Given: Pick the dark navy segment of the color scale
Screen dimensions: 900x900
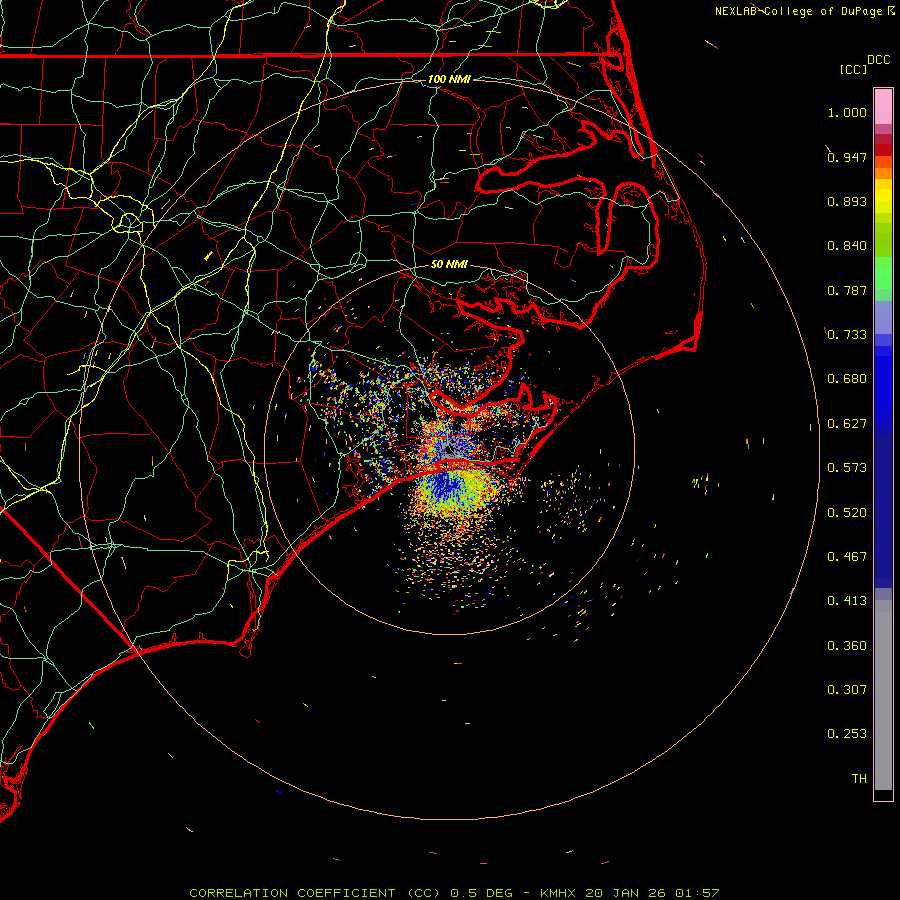Looking at the screenshot, I should tap(883, 510).
